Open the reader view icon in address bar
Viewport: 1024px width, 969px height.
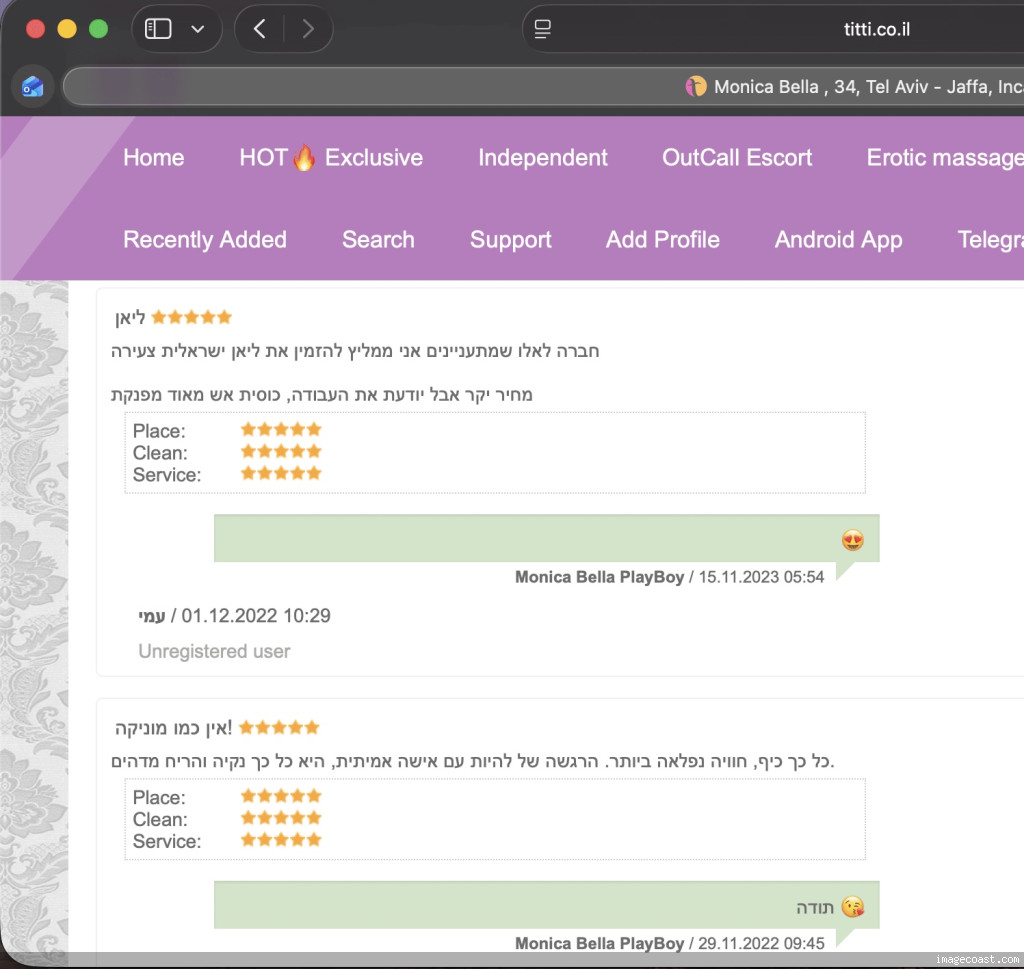[x=543, y=29]
